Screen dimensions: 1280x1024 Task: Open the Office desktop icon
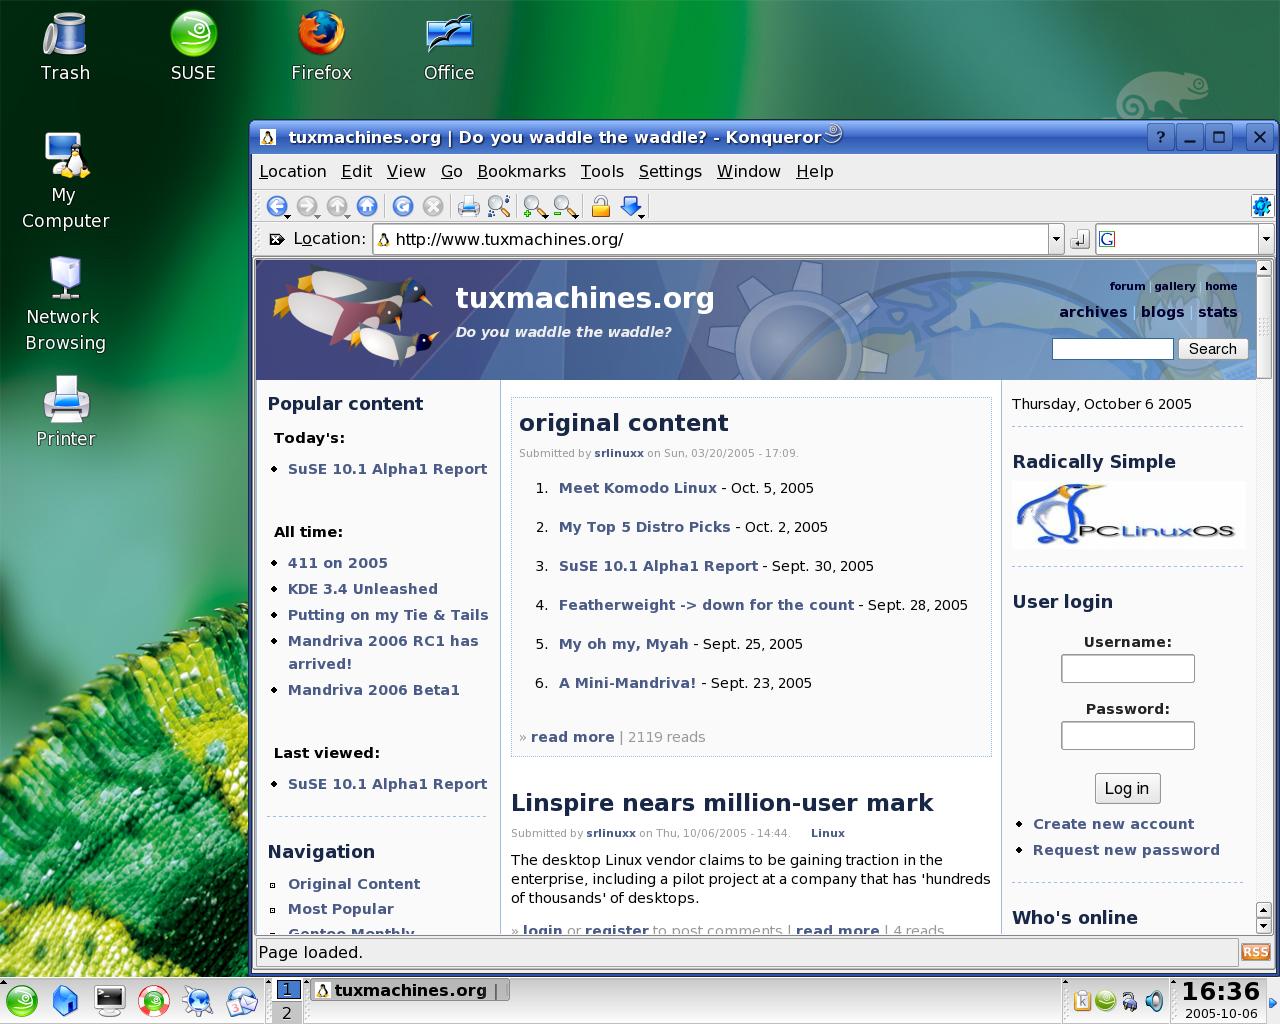449,47
